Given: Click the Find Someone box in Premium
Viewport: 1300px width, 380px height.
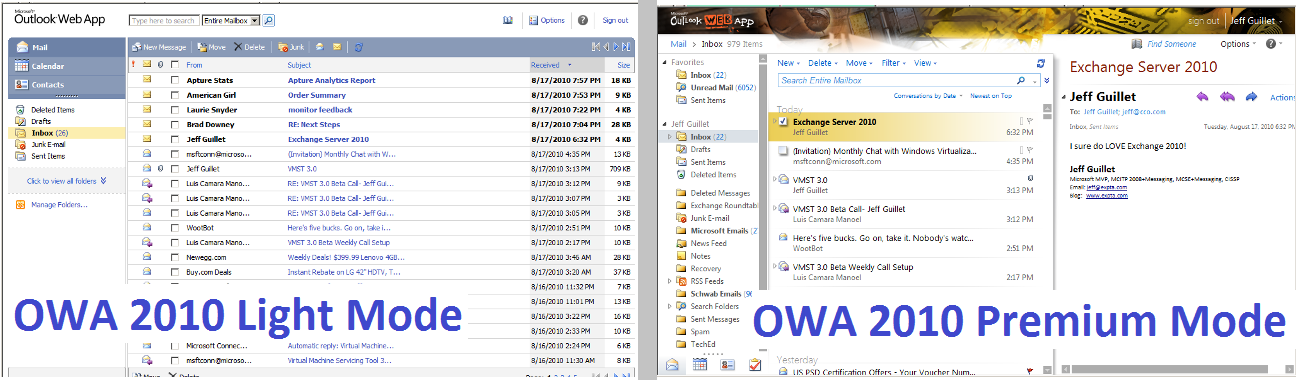Looking at the screenshot, I should click(x=1164, y=44).
